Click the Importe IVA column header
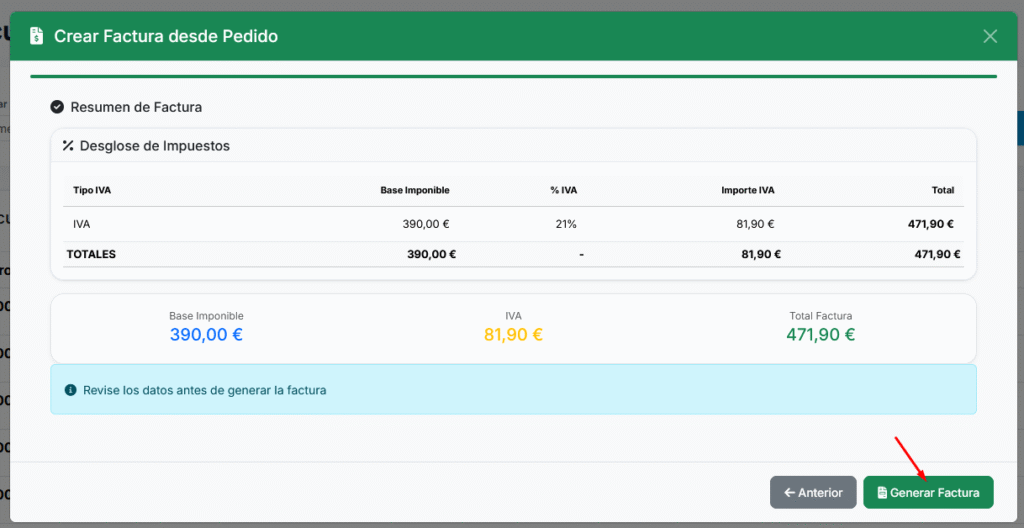This screenshot has height=528, width=1024. pyautogui.click(x=747, y=190)
